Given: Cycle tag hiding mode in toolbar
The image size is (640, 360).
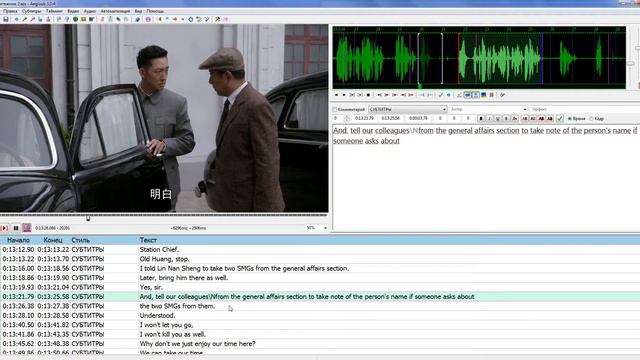Looking at the screenshot, I should [226, 19].
